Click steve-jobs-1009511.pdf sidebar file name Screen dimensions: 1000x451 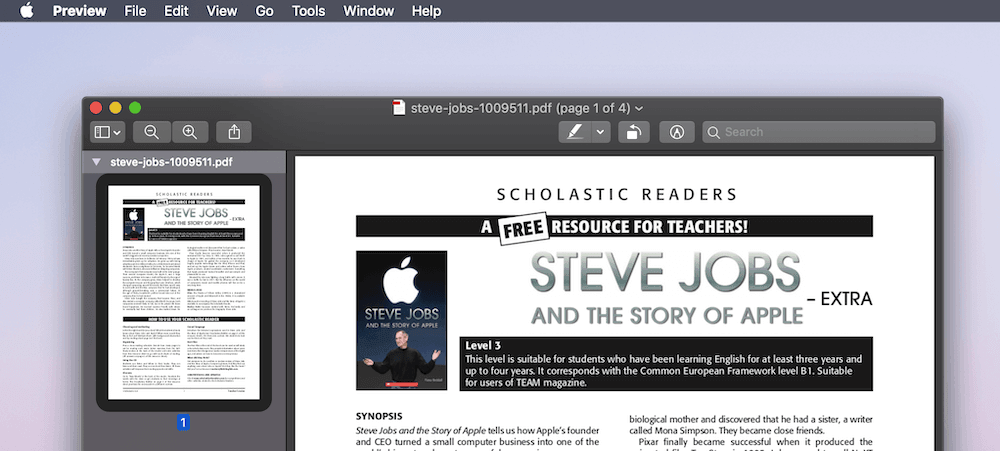[171, 162]
